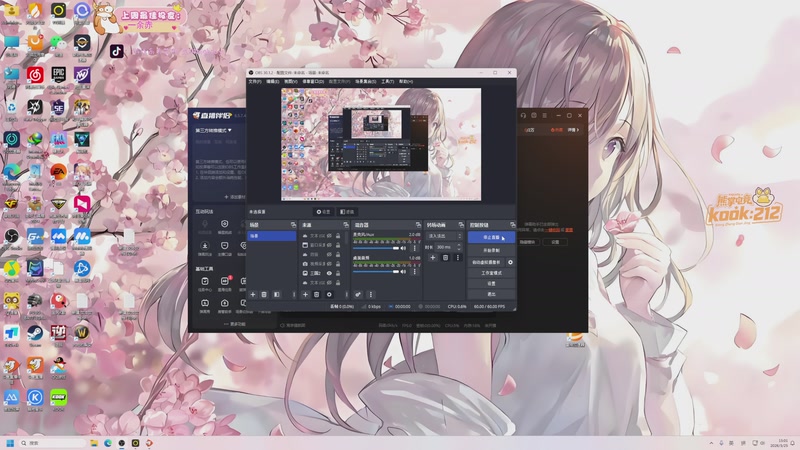Toggle lock of the visible image source row
Image resolution: width=800 pixels, height=450 pixels.
(338, 273)
